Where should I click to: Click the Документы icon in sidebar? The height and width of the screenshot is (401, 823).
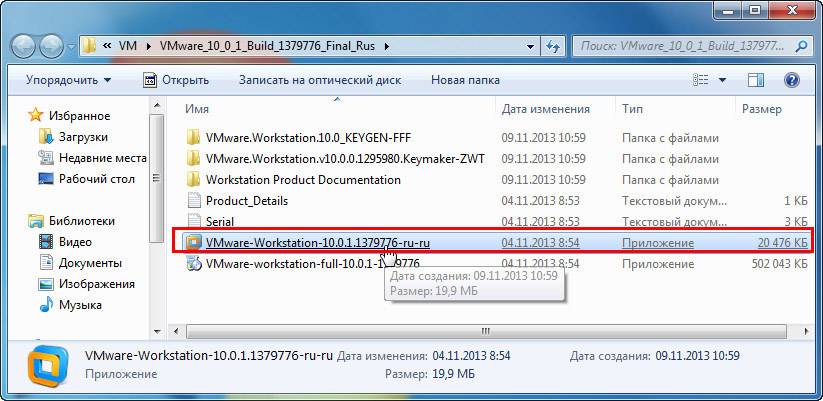tap(46, 262)
